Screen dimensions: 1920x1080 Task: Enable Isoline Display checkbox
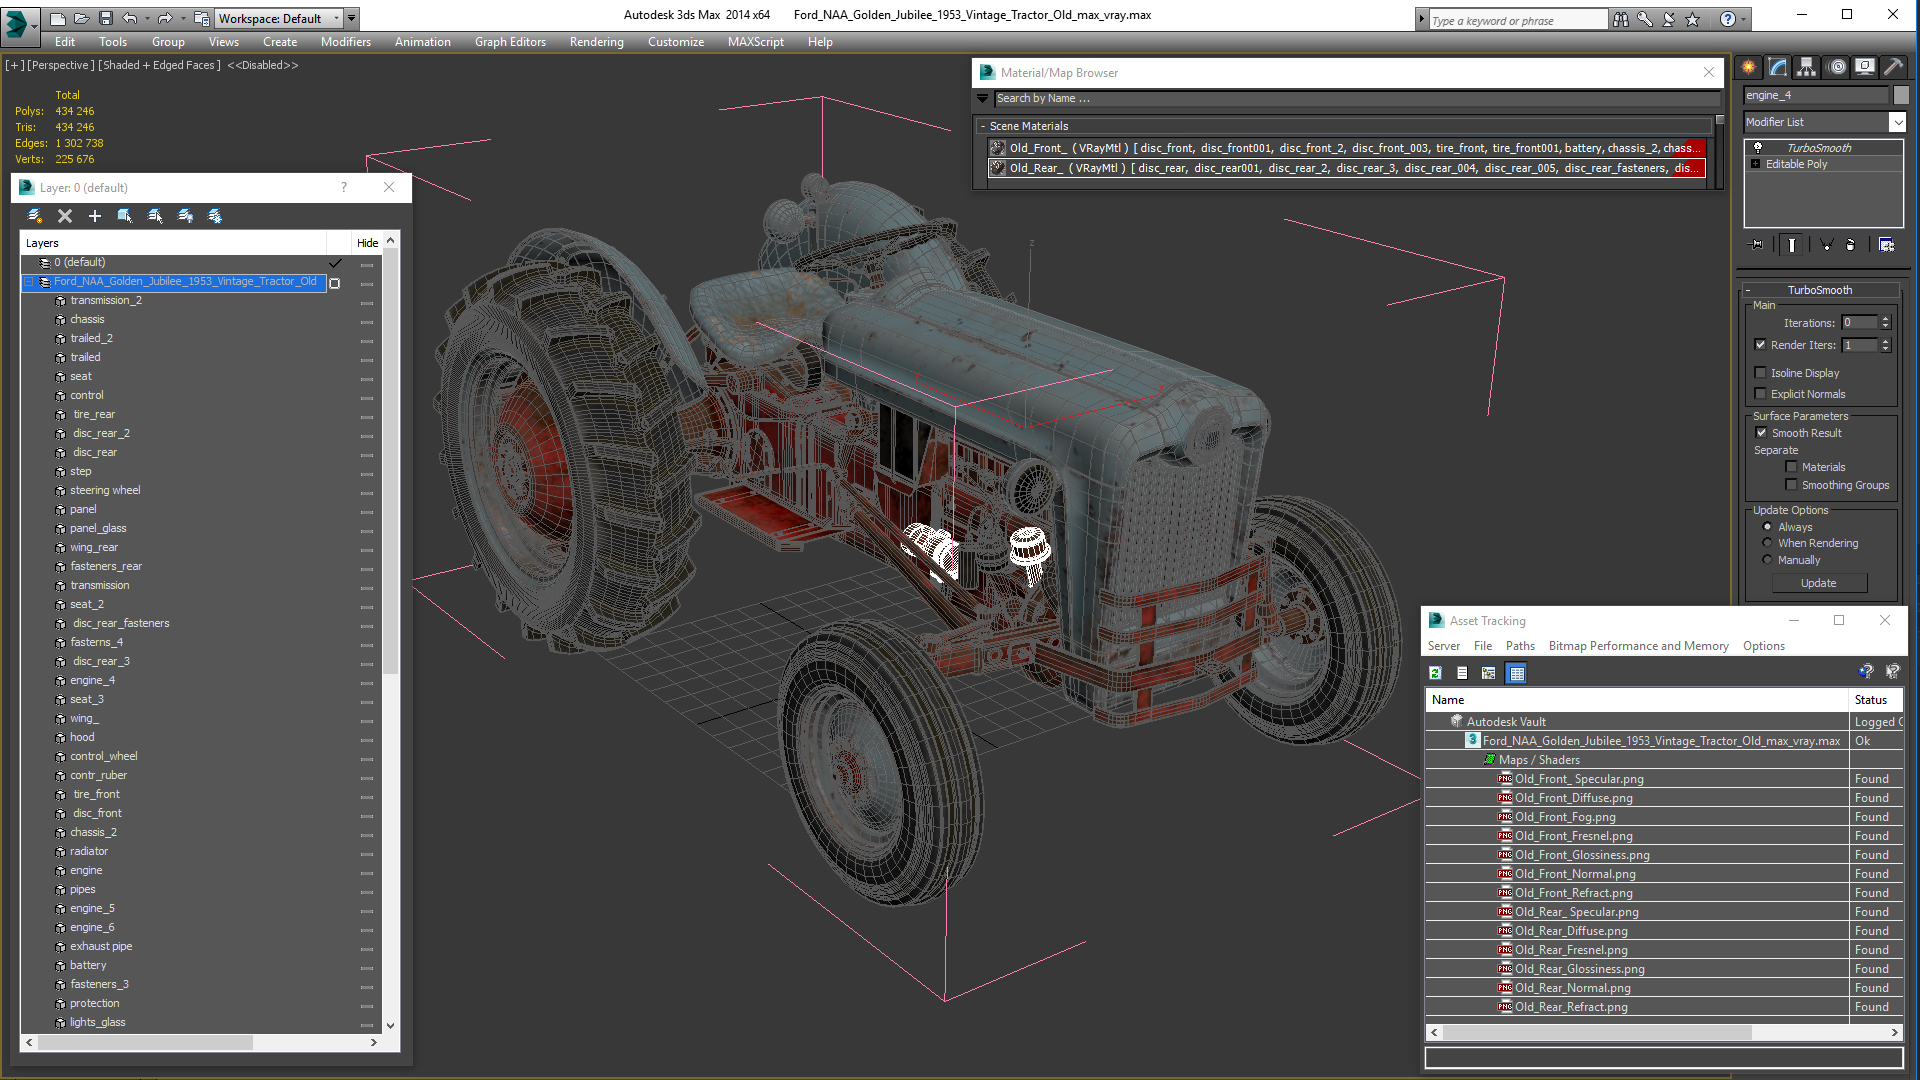click(x=1761, y=373)
